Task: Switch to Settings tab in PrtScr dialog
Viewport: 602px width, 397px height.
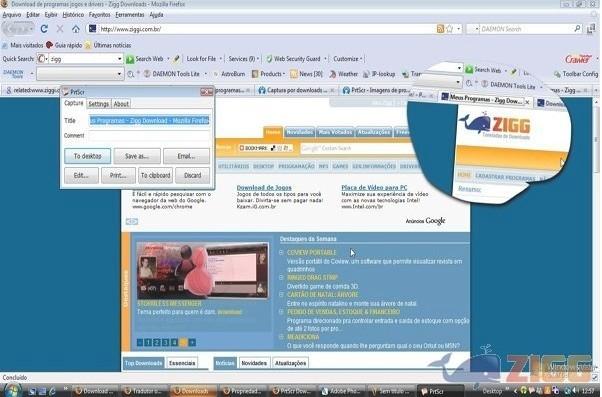Action: click(x=99, y=104)
